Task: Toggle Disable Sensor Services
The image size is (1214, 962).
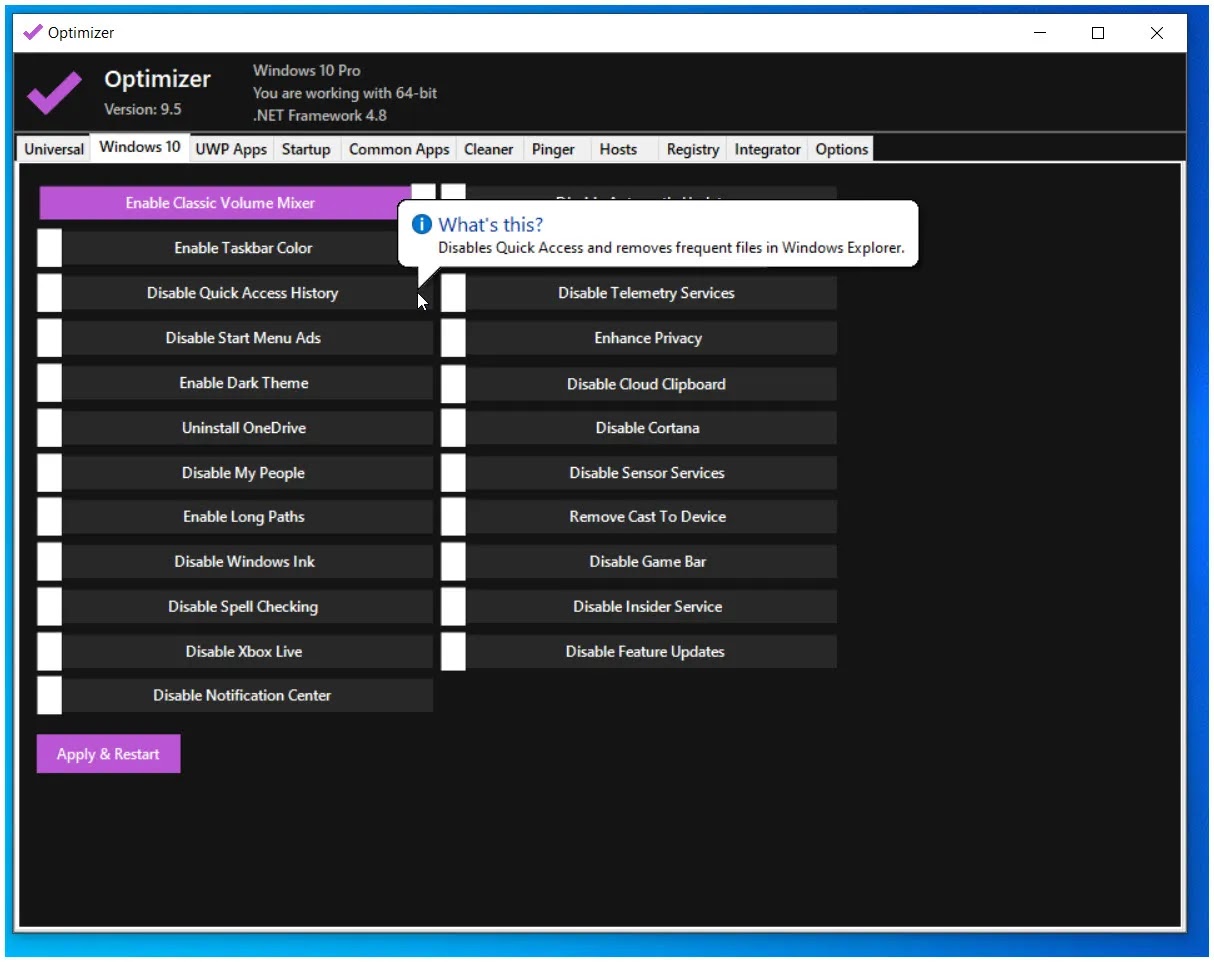Action: 639,473
